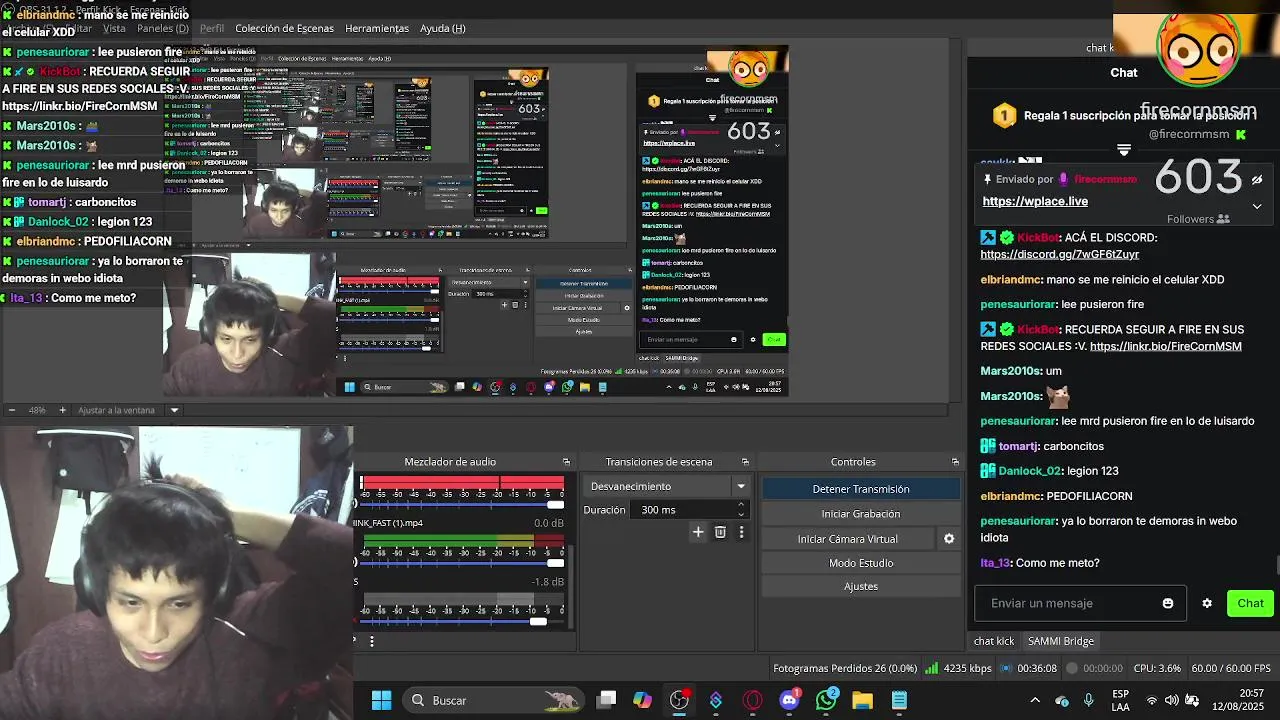Collapse the gift subscription banner arrow
The image size is (1280, 720).
[x=1124, y=150]
